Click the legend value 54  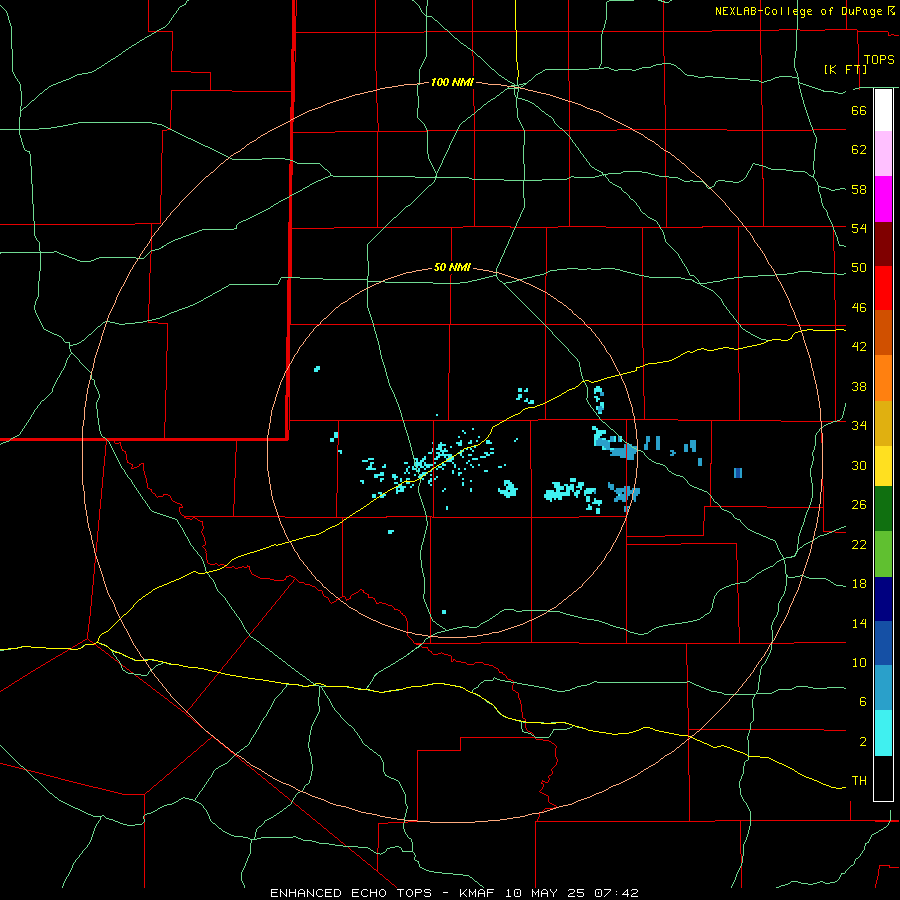point(859,228)
